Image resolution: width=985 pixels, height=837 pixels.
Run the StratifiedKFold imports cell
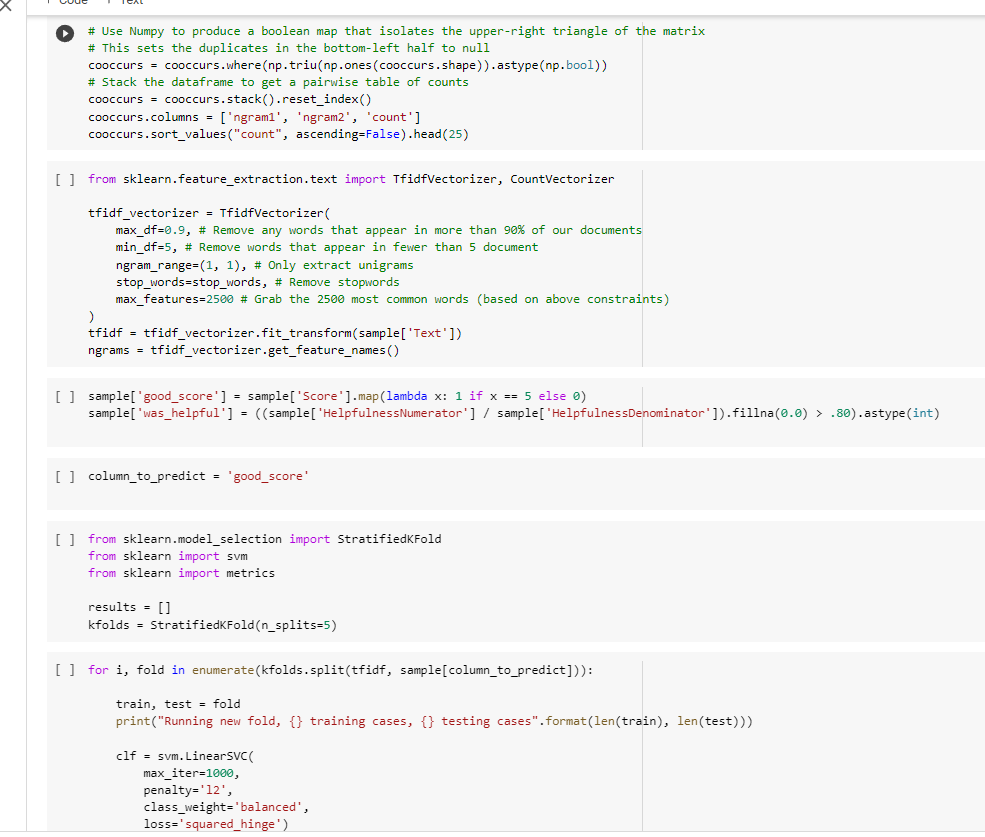pos(66,538)
